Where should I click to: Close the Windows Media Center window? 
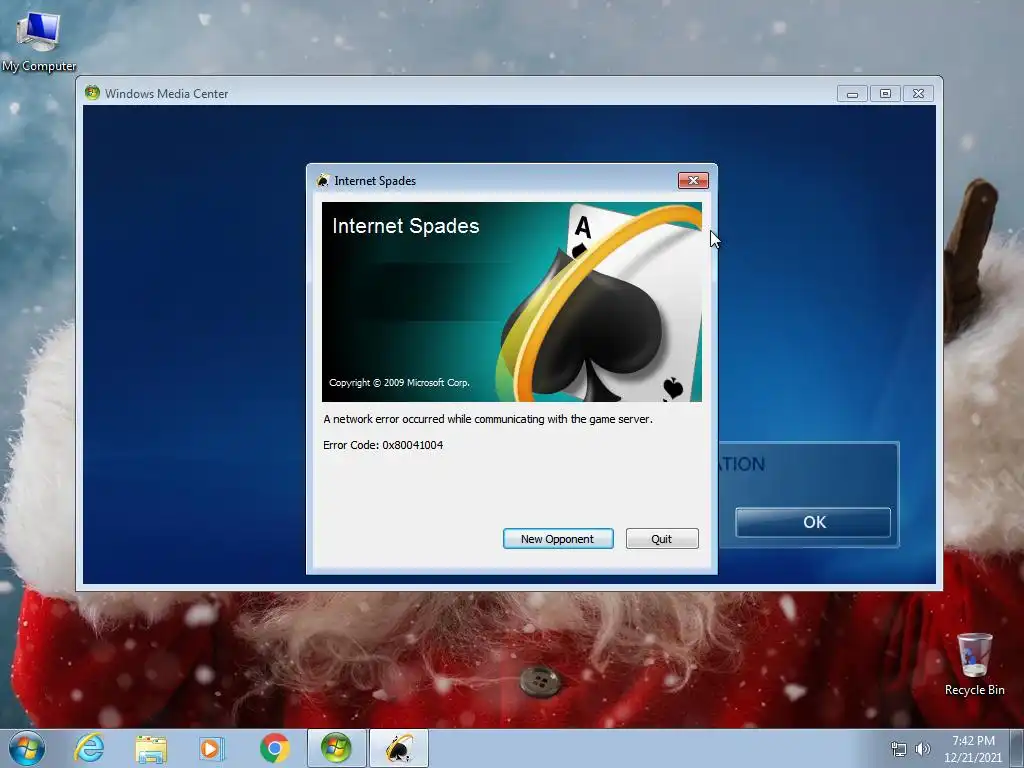click(x=918, y=94)
